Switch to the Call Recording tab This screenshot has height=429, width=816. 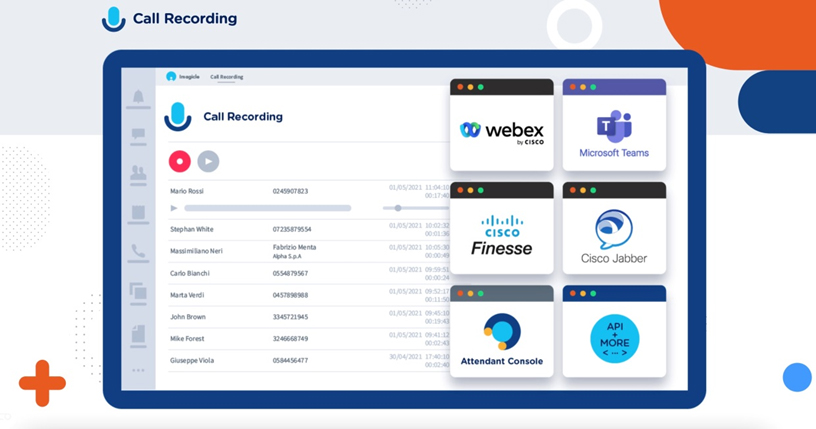pos(226,77)
